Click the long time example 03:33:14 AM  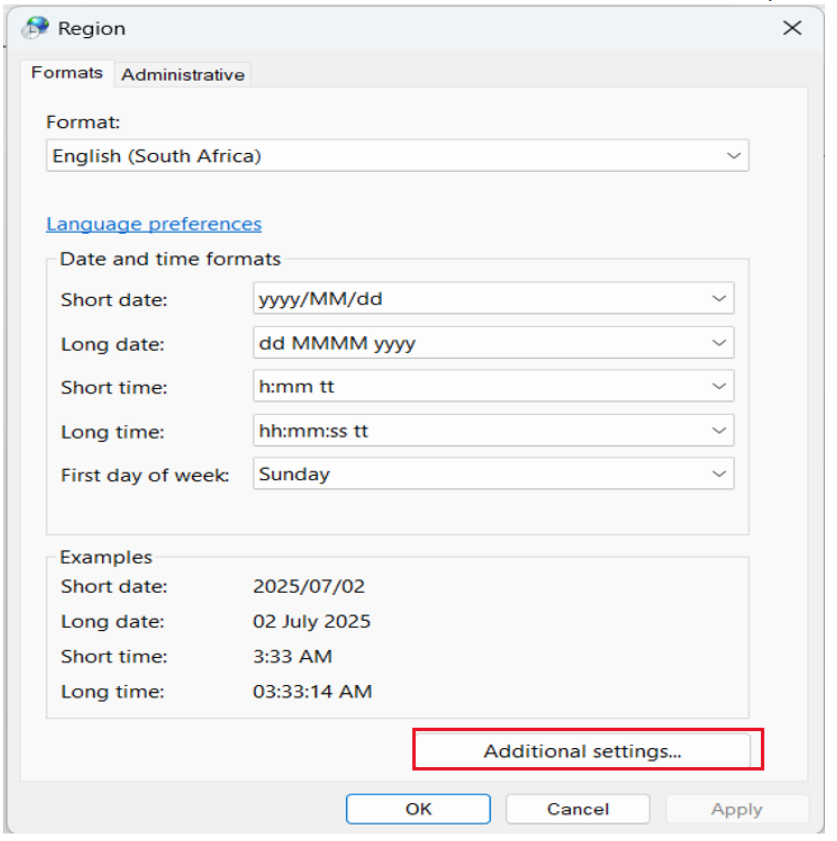pos(312,691)
